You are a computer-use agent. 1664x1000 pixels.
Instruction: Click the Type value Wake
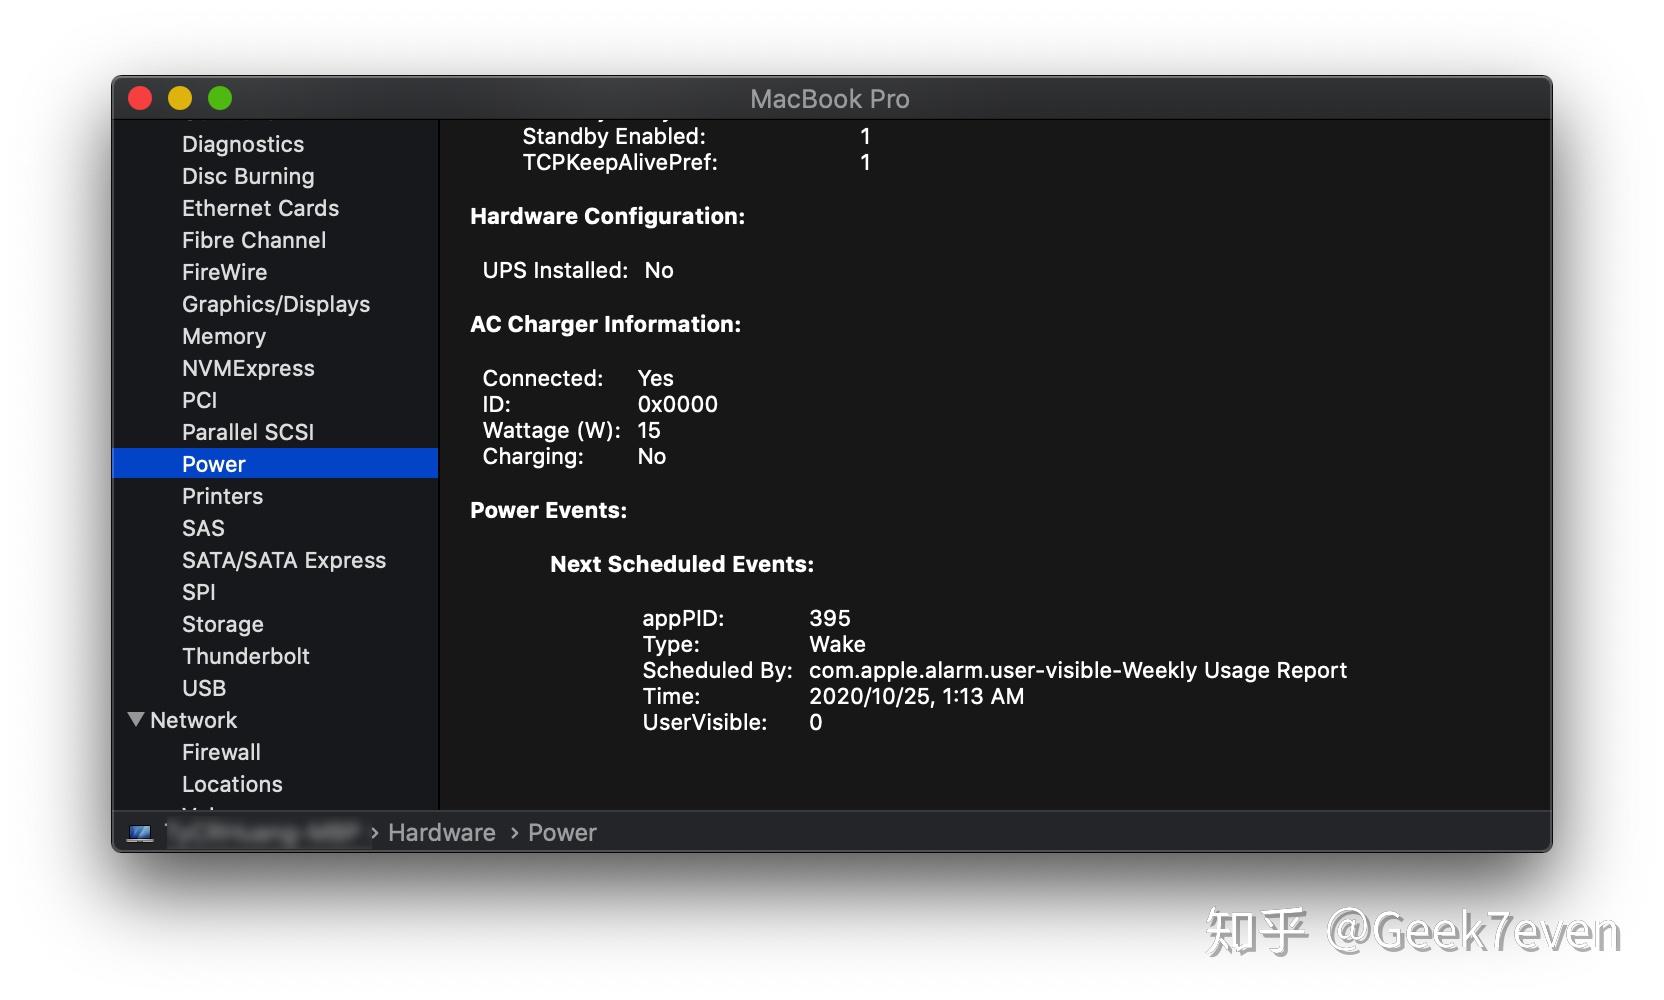(x=837, y=644)
